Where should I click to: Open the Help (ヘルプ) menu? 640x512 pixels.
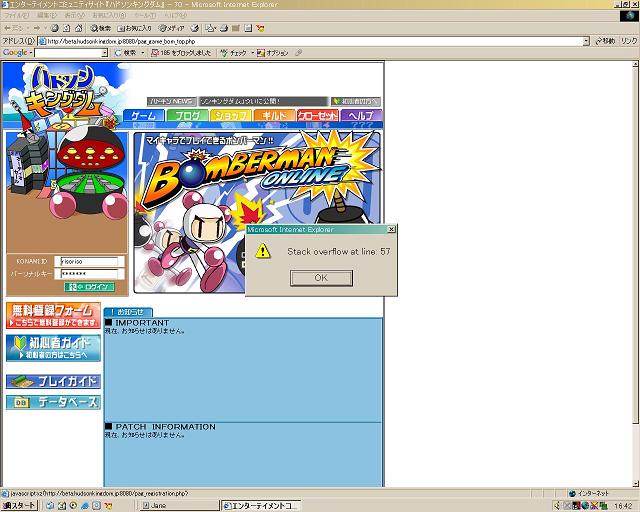click(x=176, y=16)
